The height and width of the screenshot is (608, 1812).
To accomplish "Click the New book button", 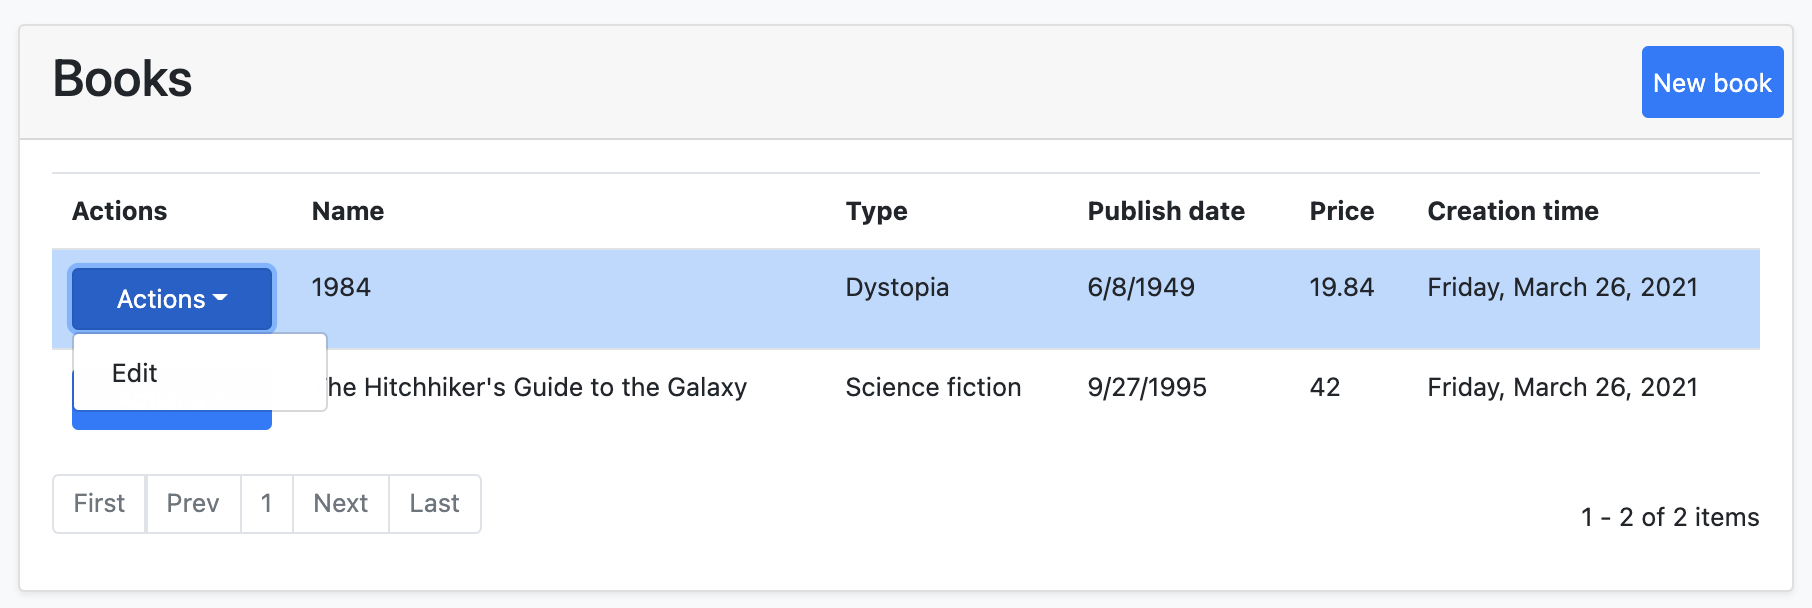I will (1712, 82).
